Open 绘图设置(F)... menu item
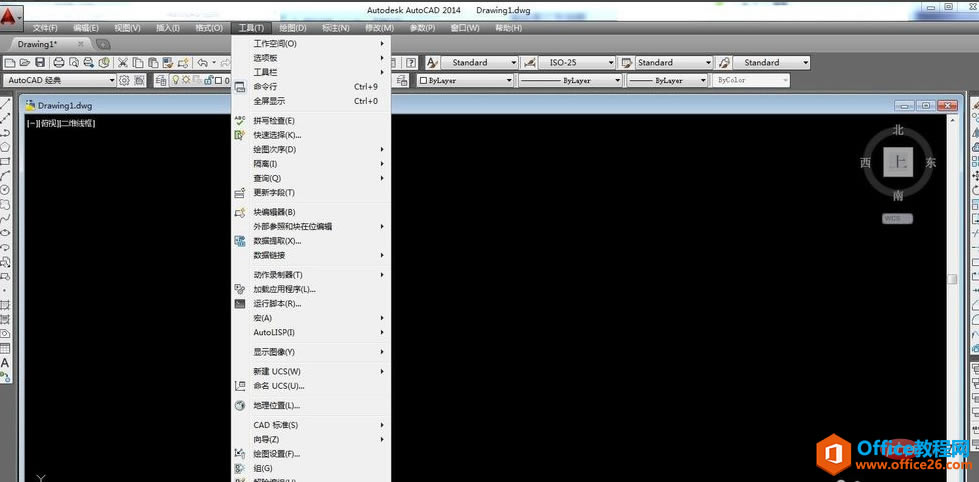Viewport: 979px width, 482px height. pos(311,453)
